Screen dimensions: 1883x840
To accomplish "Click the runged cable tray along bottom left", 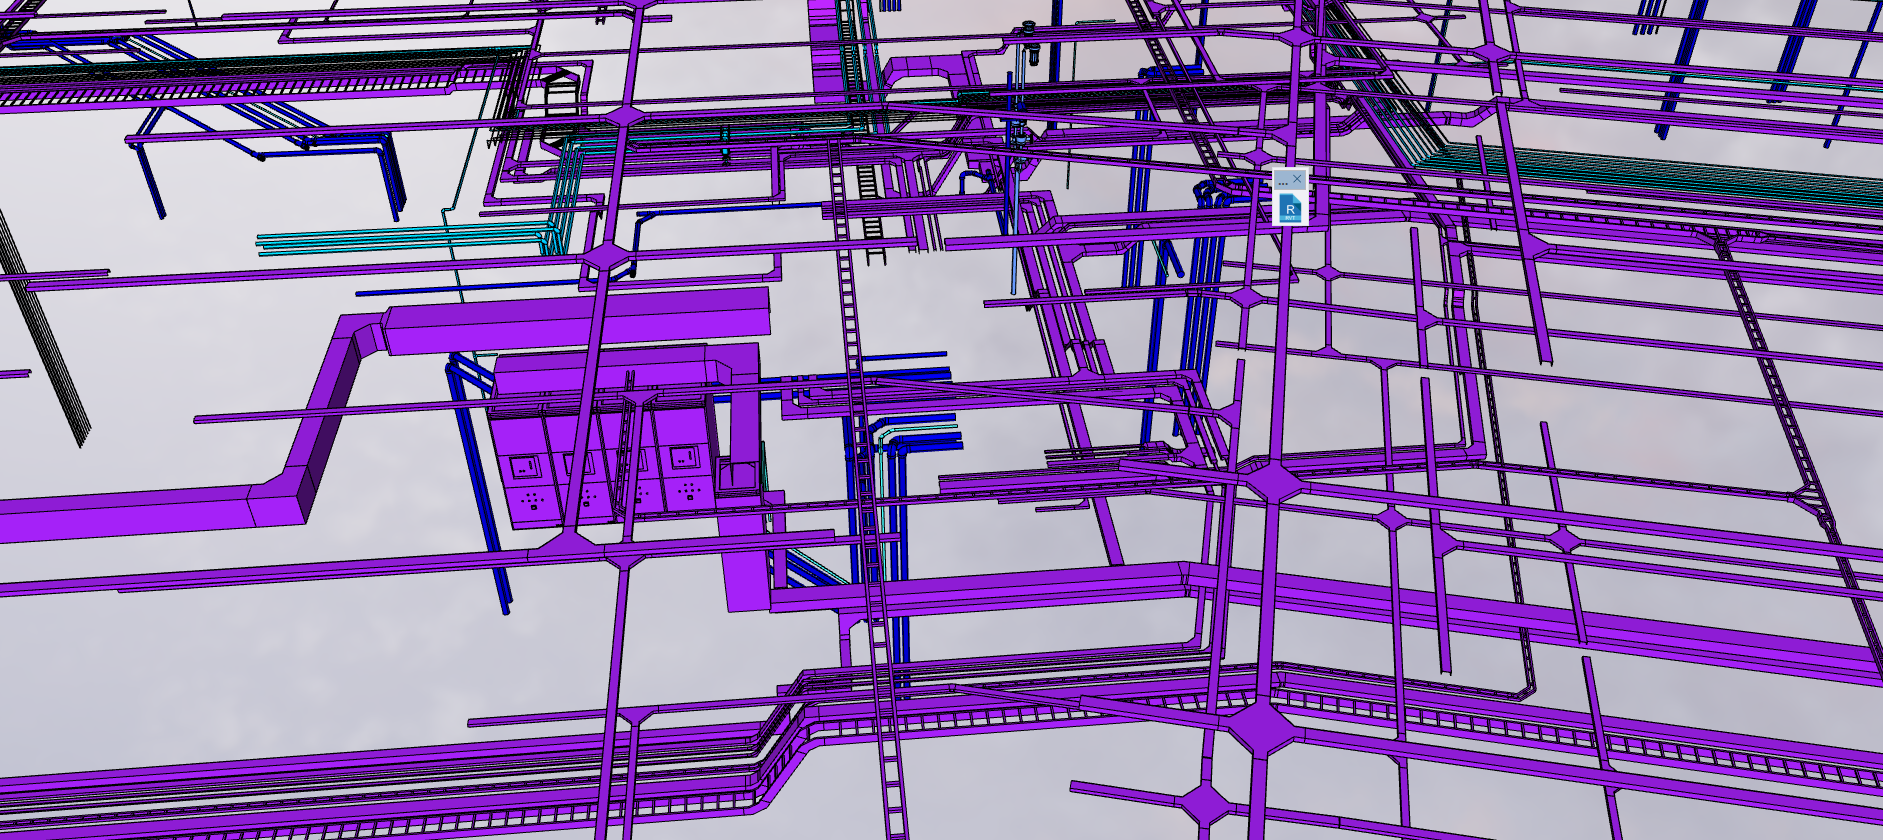I will 400,790.
